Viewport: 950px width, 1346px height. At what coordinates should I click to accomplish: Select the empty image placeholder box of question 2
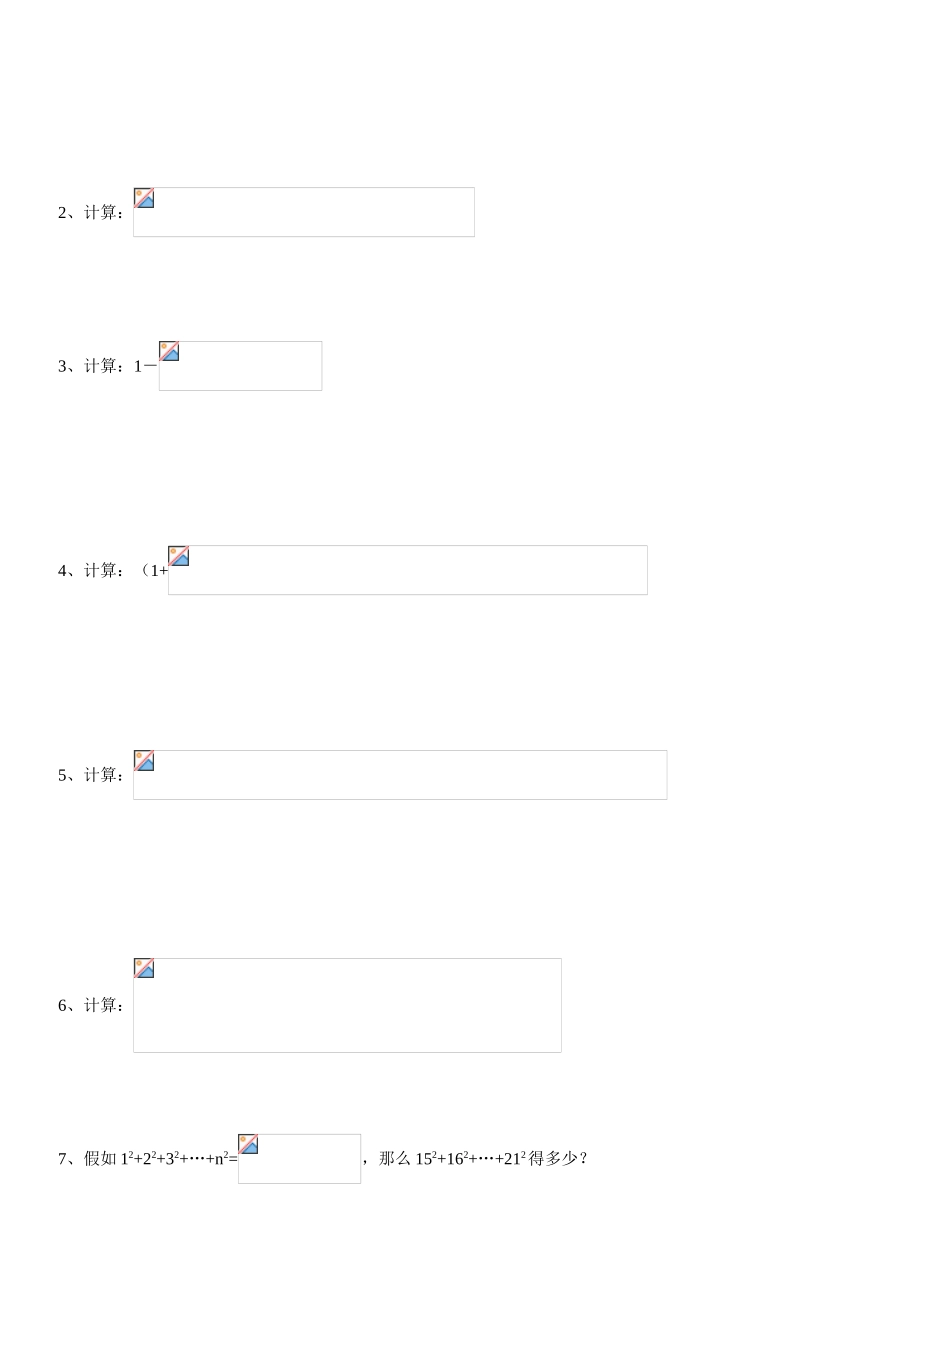click(320, 213)
